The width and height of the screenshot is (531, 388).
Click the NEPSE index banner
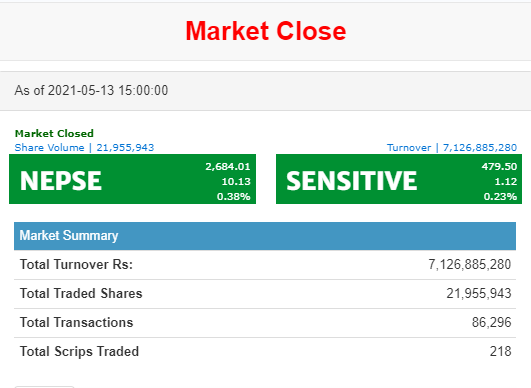point(132,179)
